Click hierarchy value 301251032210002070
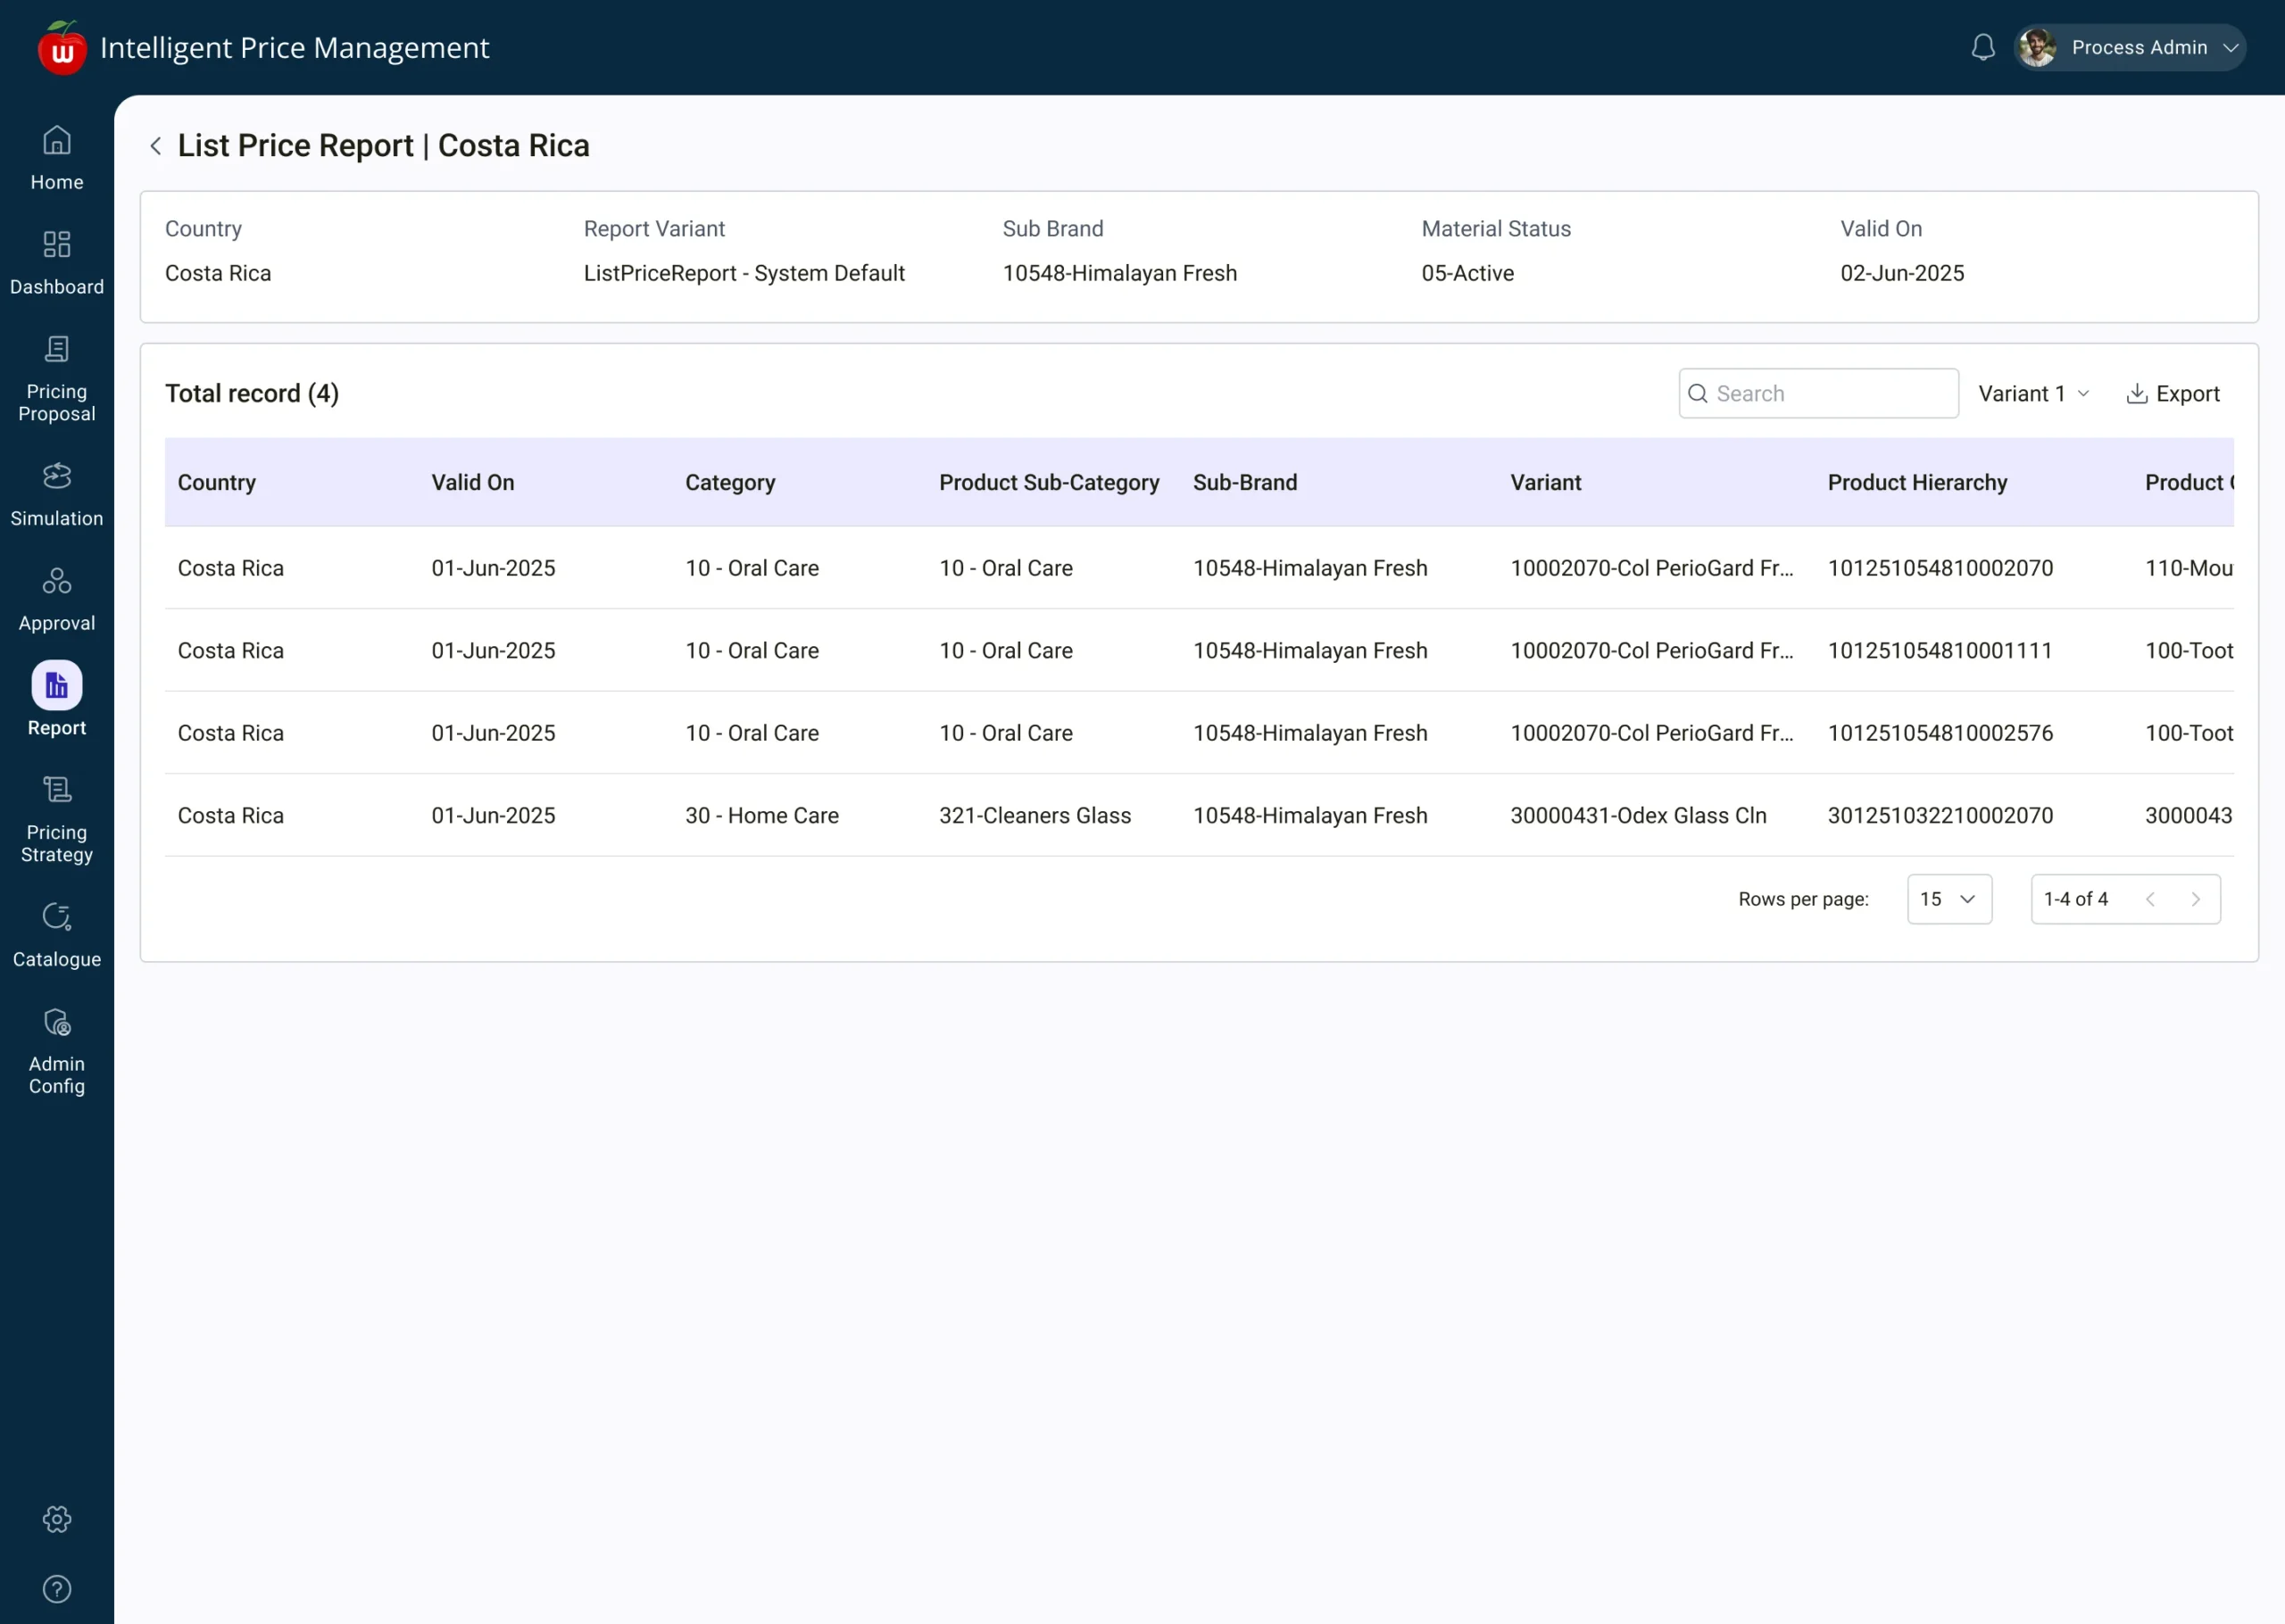This screenshot has height=1624, width=2285. 1940,816
